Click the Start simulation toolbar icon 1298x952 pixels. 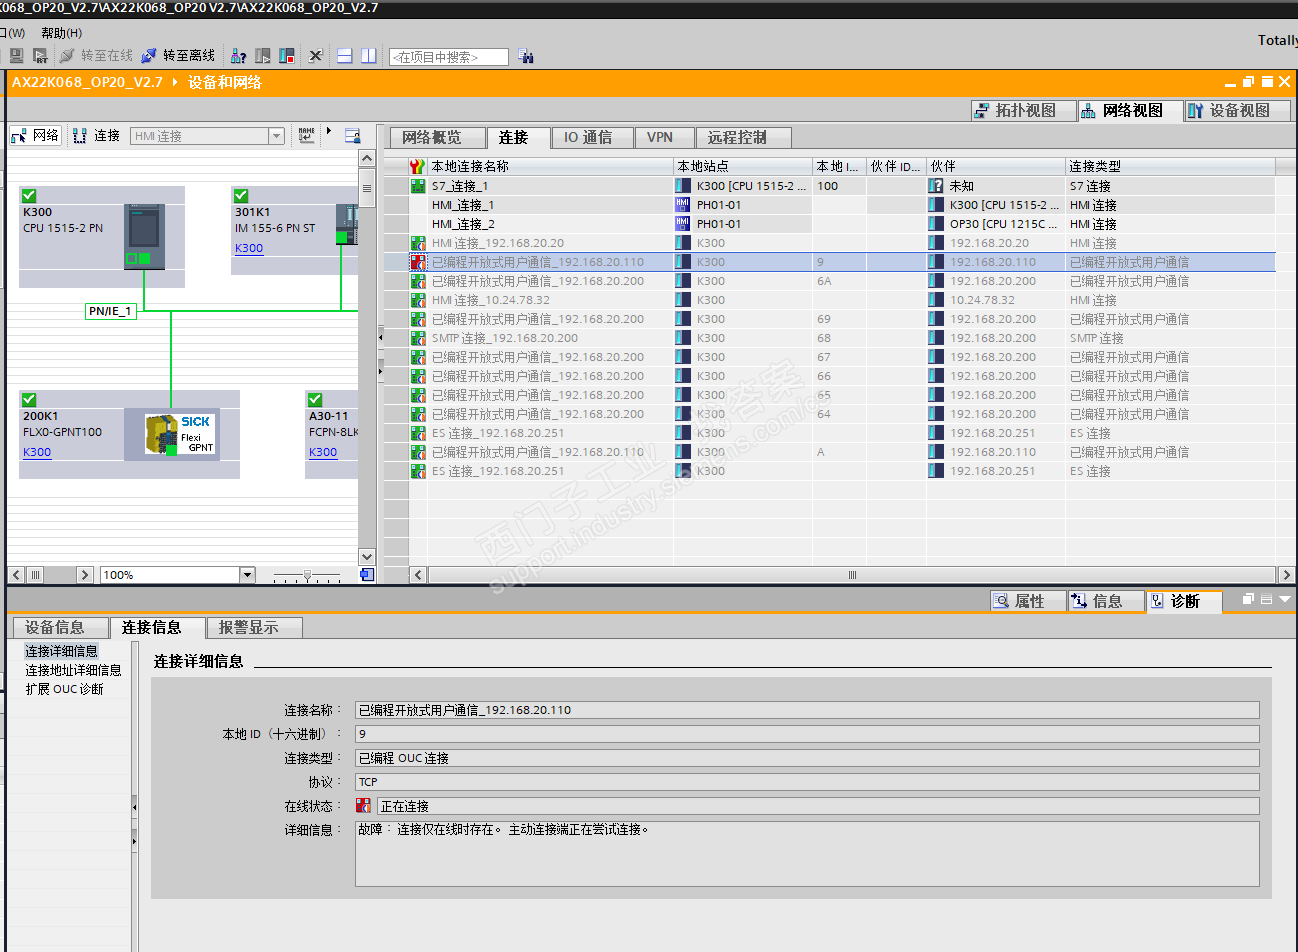click(16, 56)
